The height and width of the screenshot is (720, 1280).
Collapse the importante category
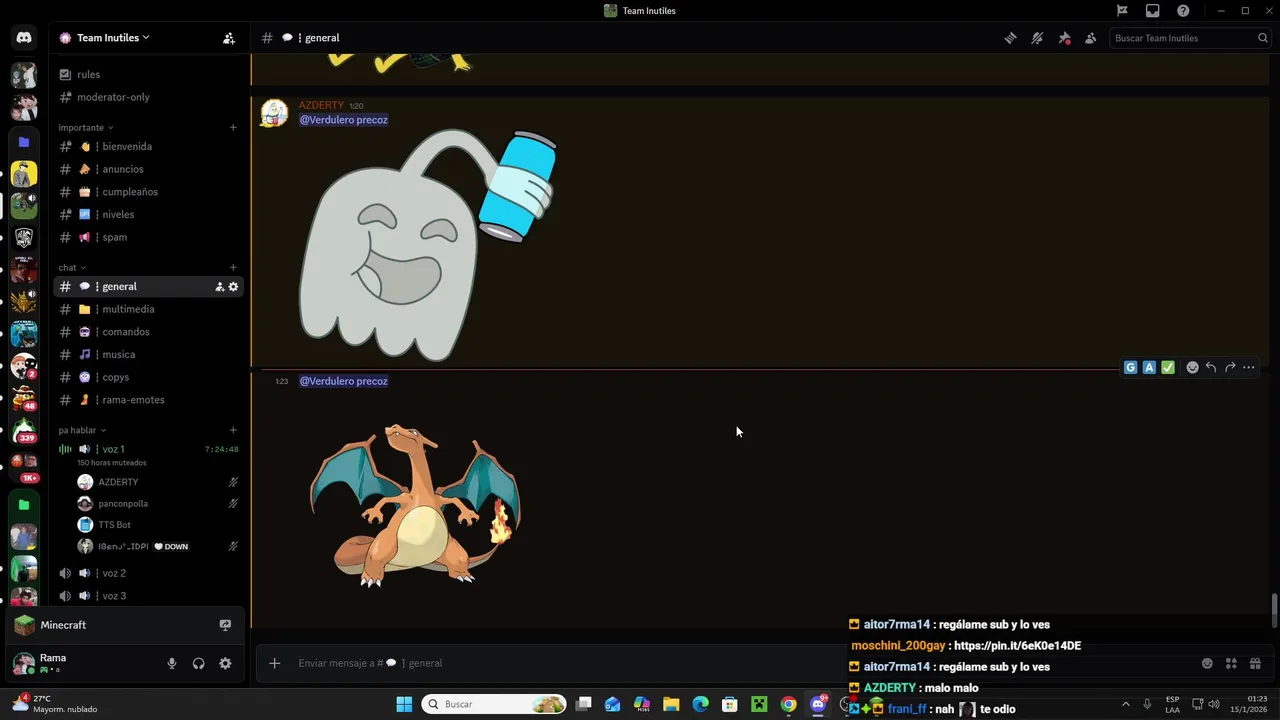85,128
